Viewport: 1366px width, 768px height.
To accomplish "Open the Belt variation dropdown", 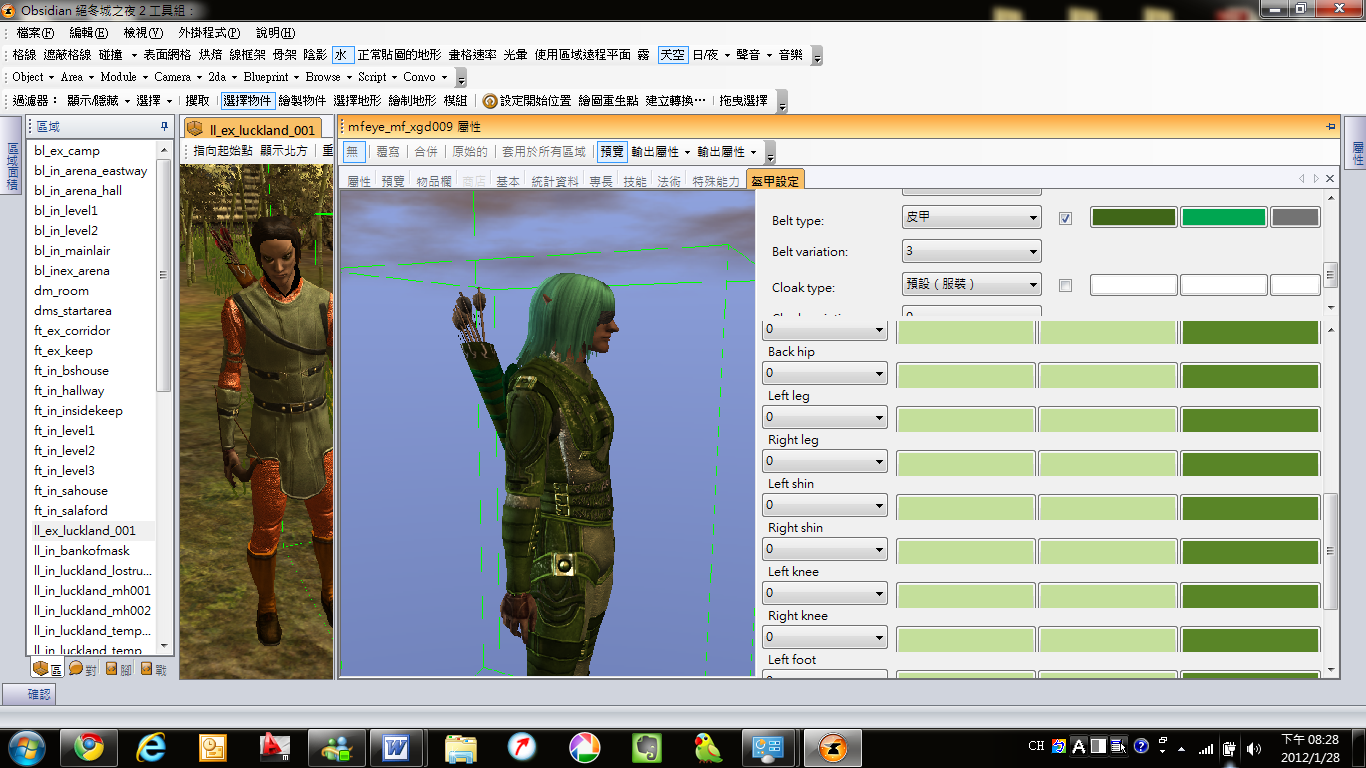I will pos(971,251).
